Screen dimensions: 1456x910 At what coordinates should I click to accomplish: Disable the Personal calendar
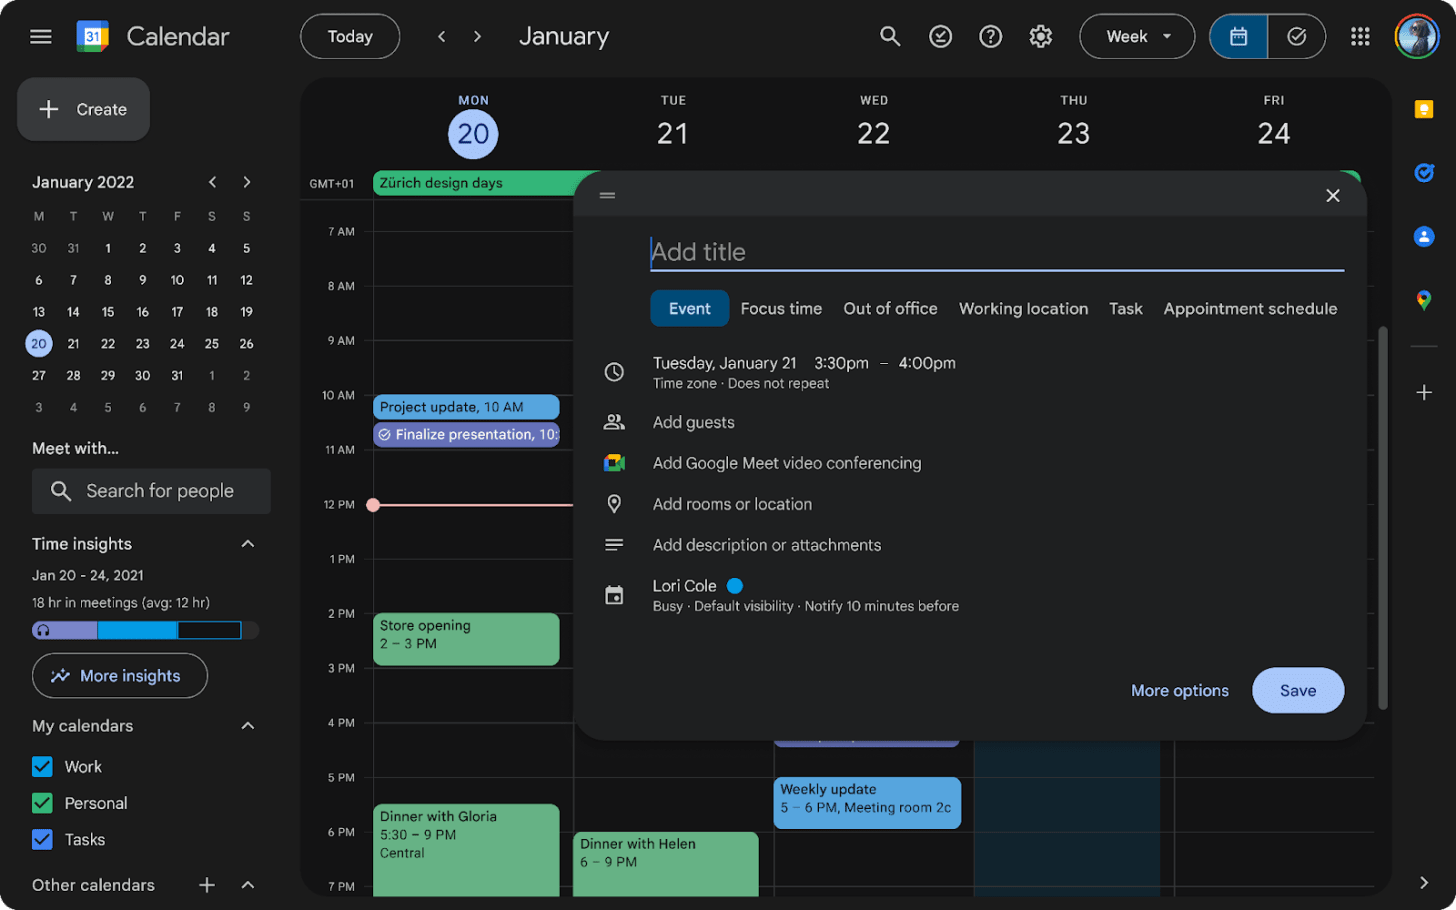[41, 803]
